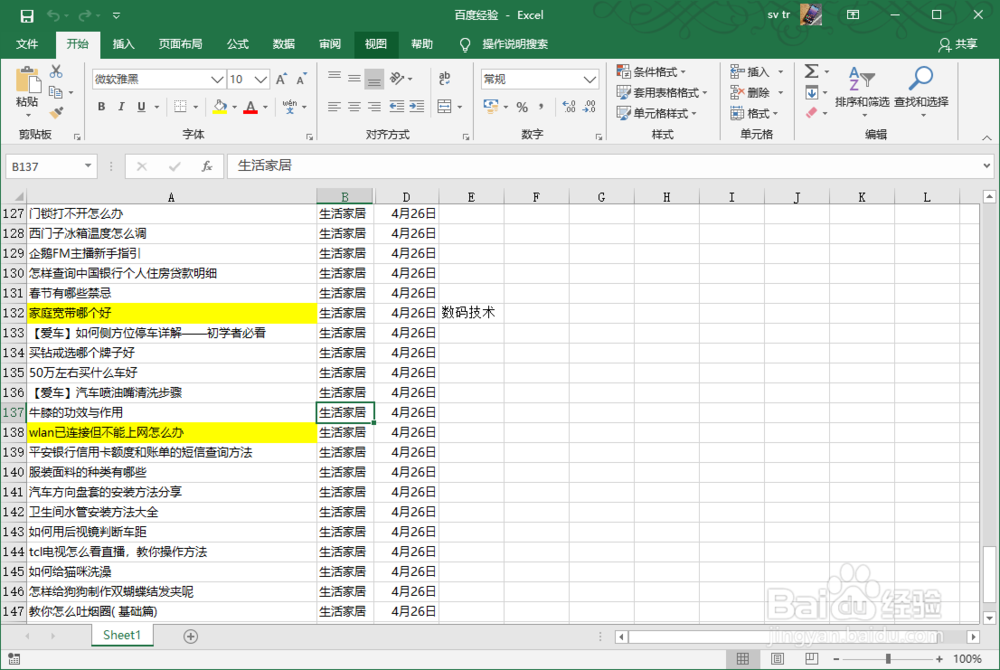Image resolution: width=1000 pixels, height=670 pixels.
Task: Click the Wrap Text (ab) icon
Action: click(443, 79)
